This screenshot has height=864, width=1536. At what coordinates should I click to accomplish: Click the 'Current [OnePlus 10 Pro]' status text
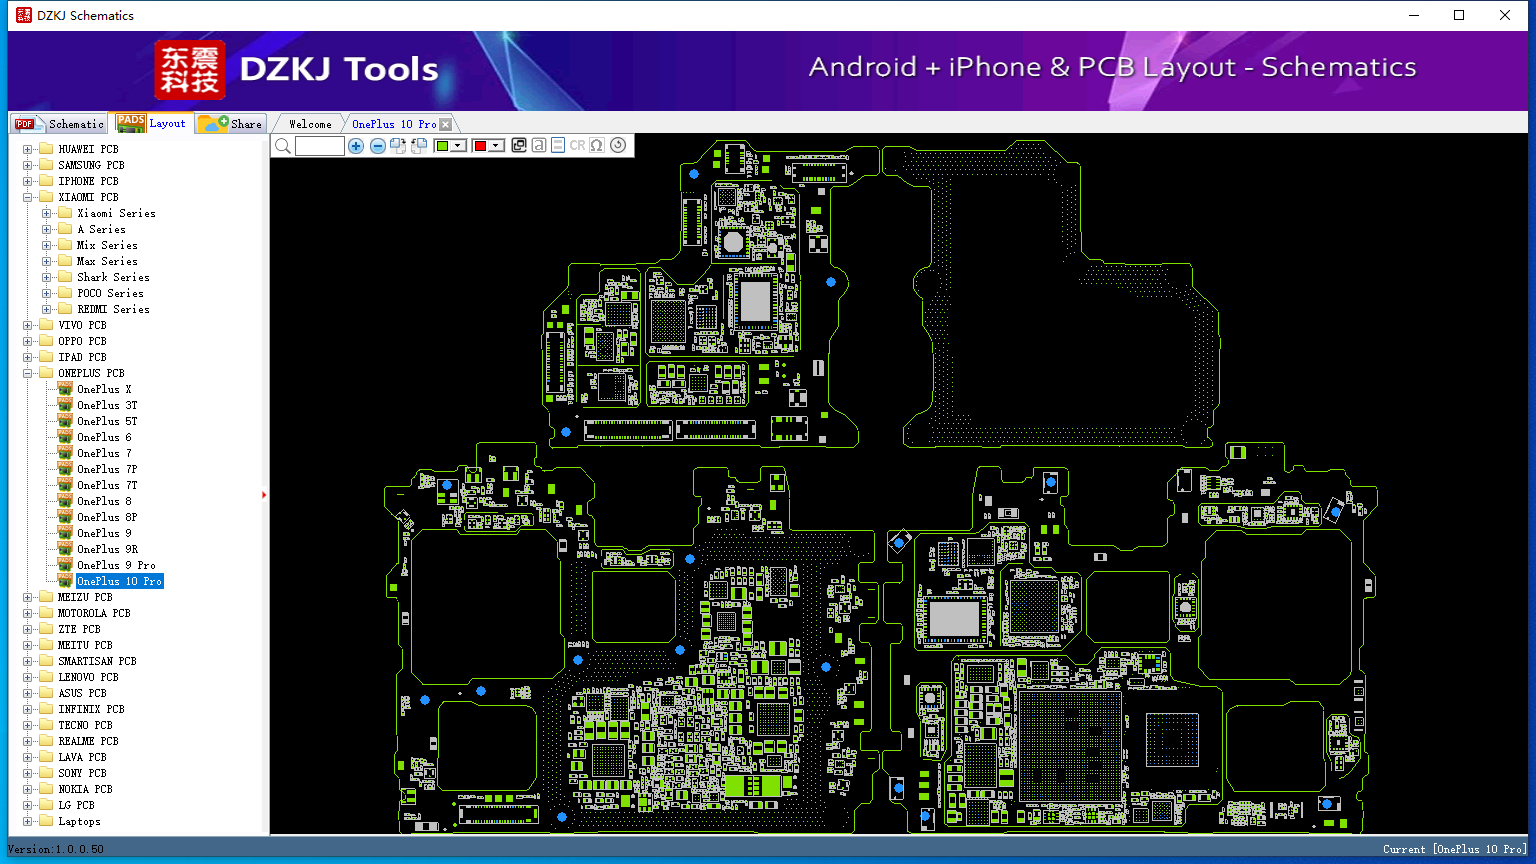click(x=1455, y=849)
